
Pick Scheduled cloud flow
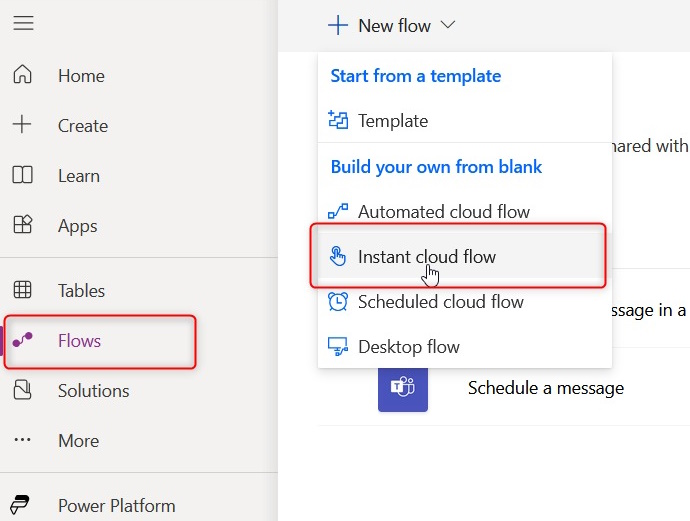pos(441,301)
